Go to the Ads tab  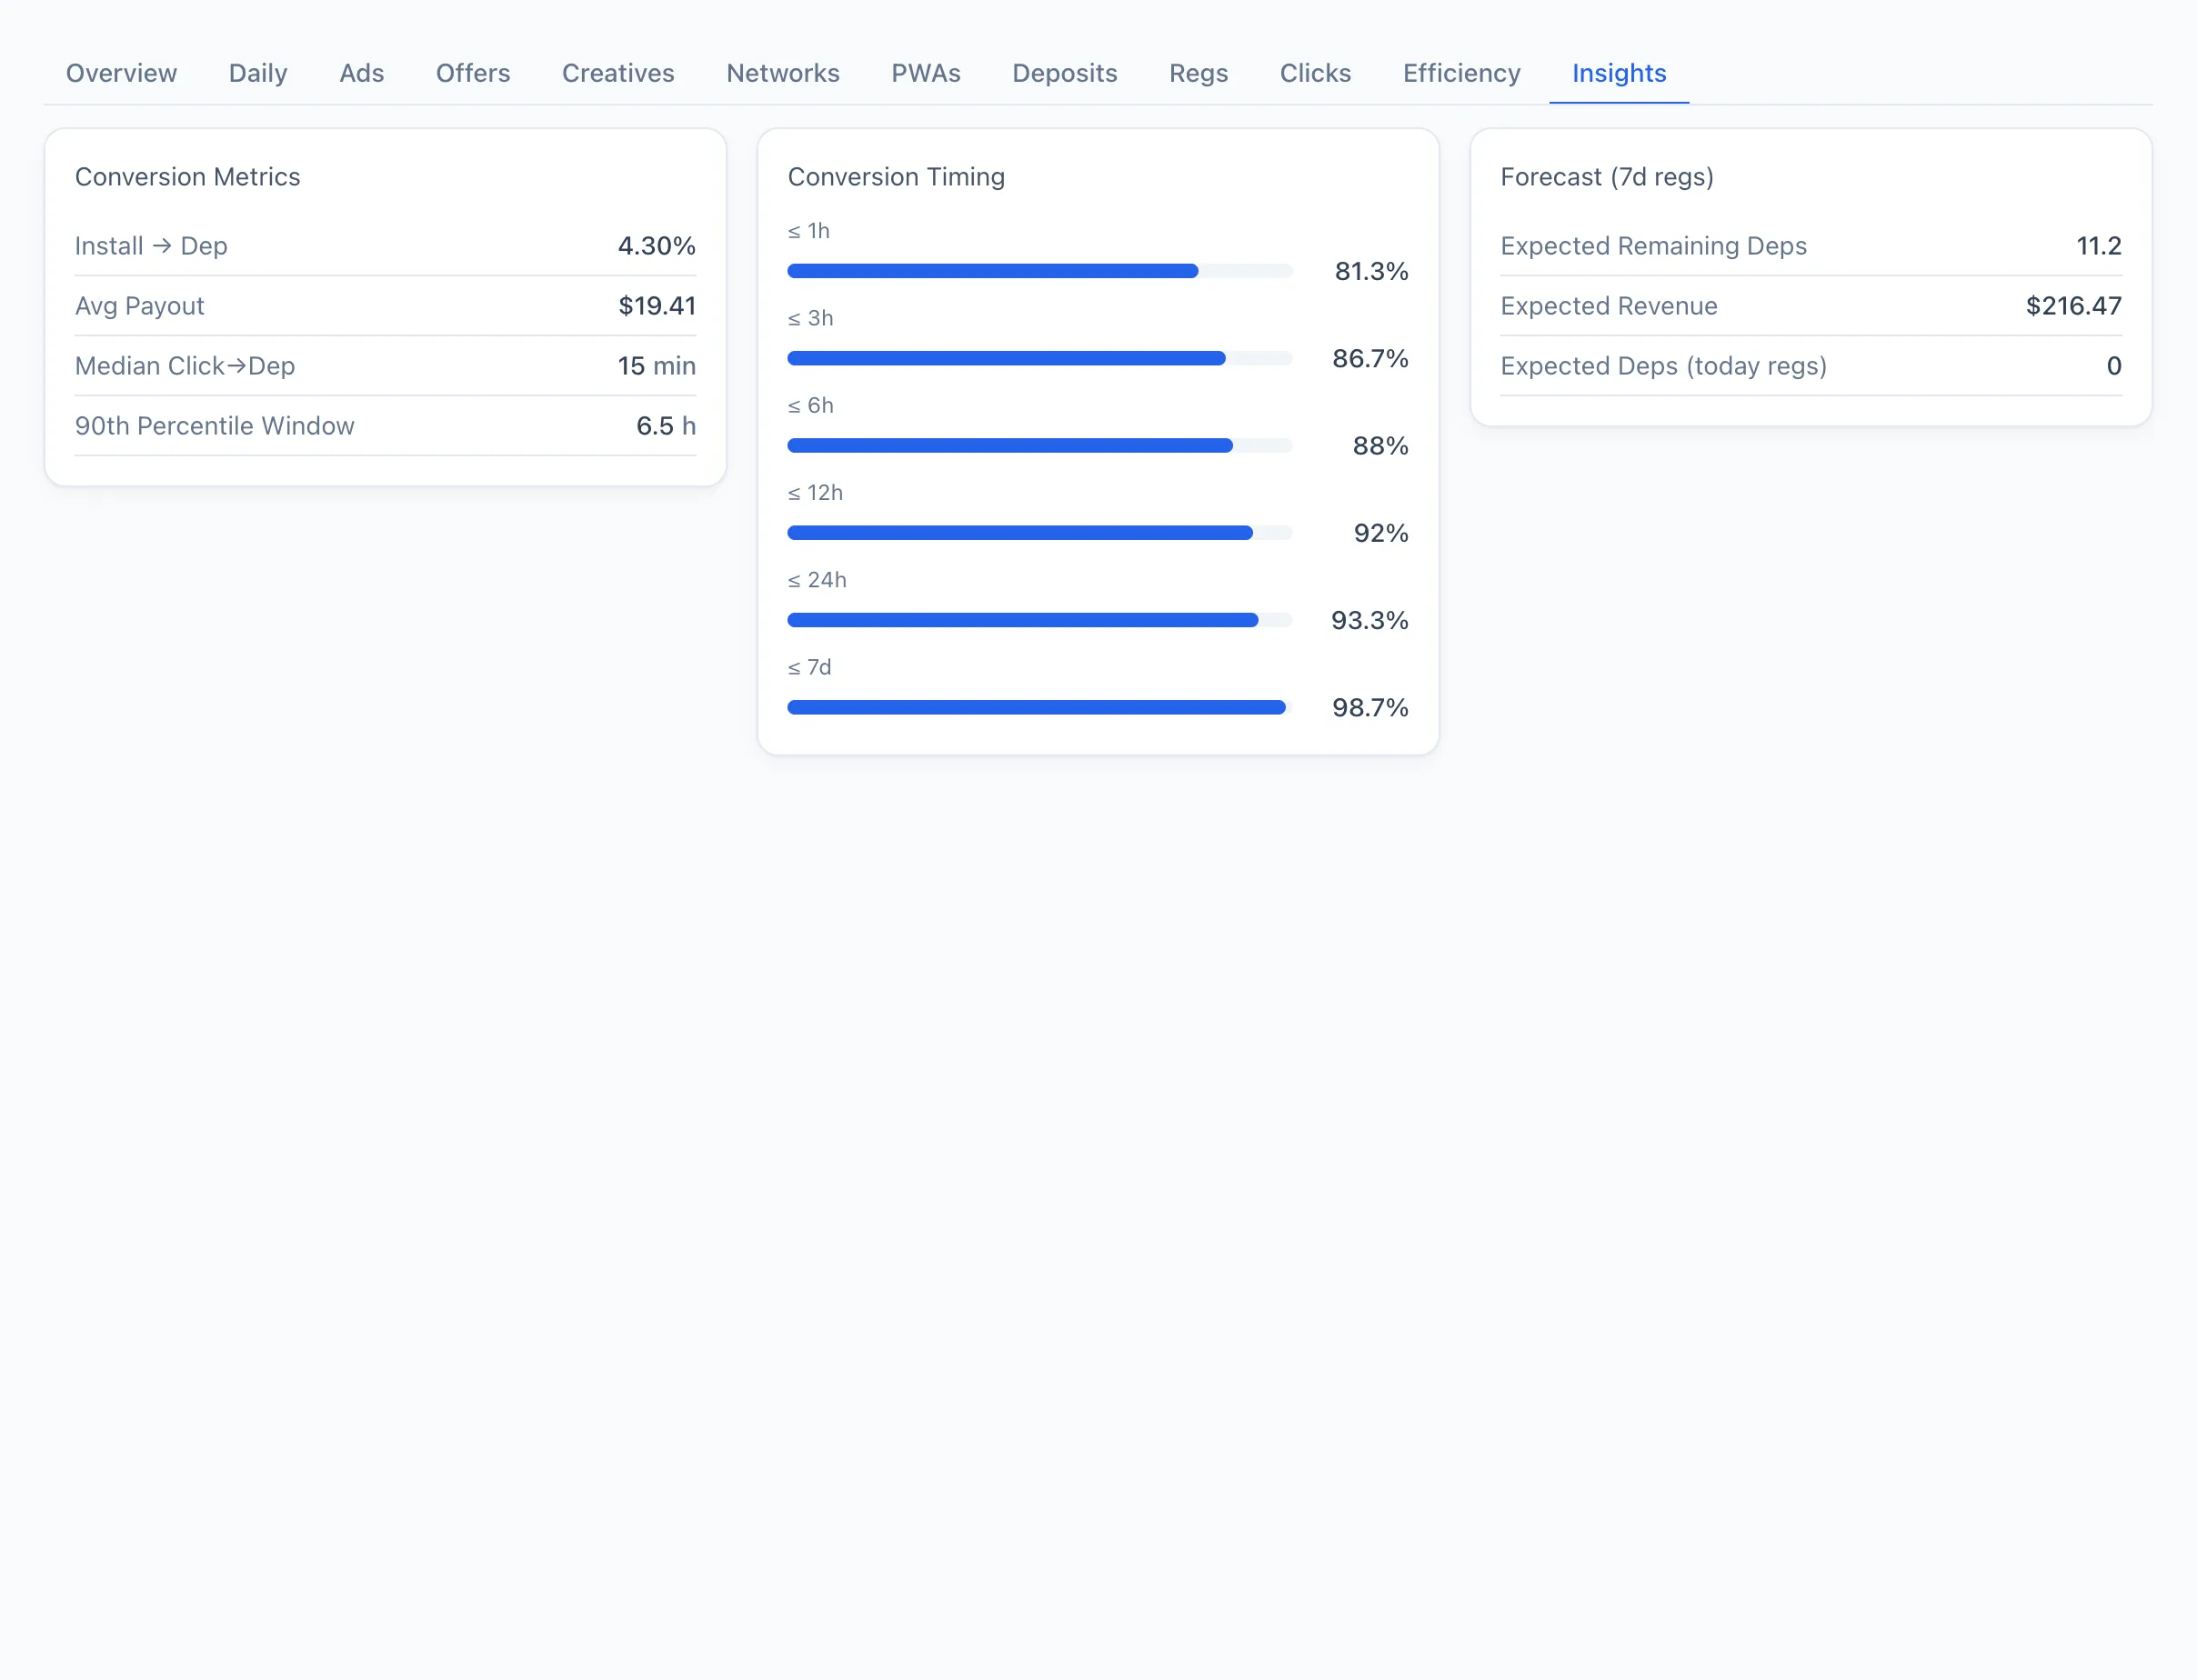361,73
